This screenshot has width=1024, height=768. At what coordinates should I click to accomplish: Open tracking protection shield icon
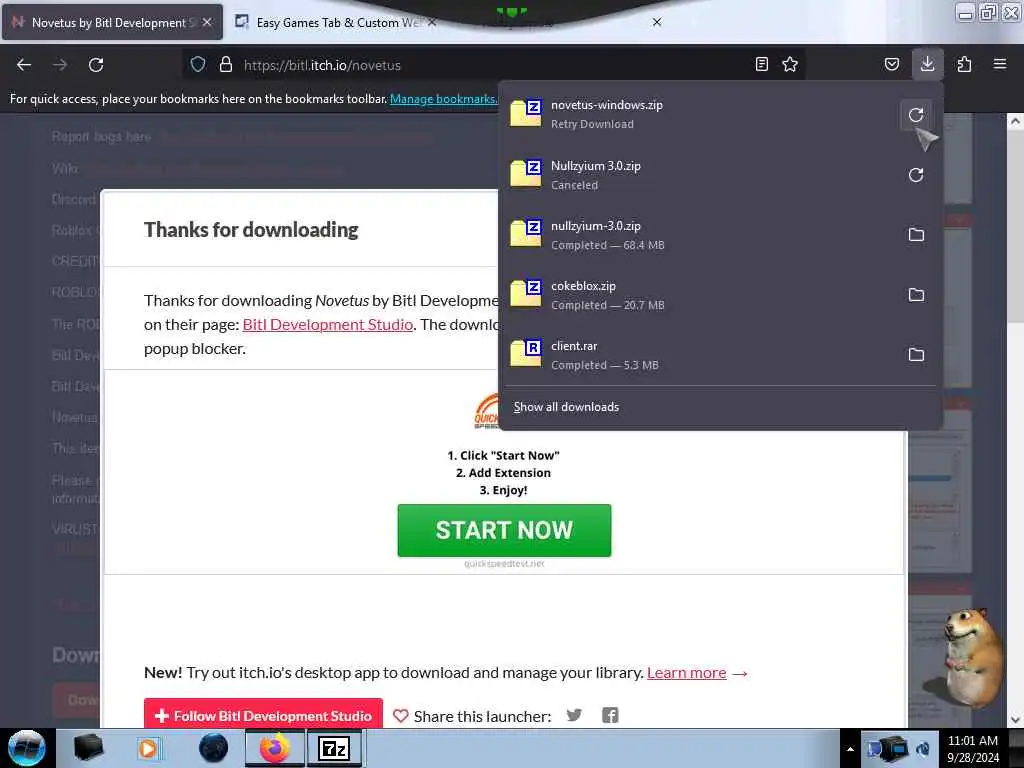tap(198, 65)
